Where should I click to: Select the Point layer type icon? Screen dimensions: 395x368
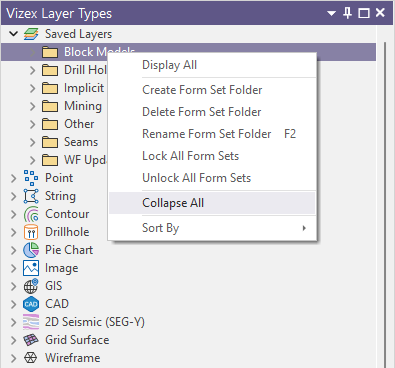pos(31,178)
